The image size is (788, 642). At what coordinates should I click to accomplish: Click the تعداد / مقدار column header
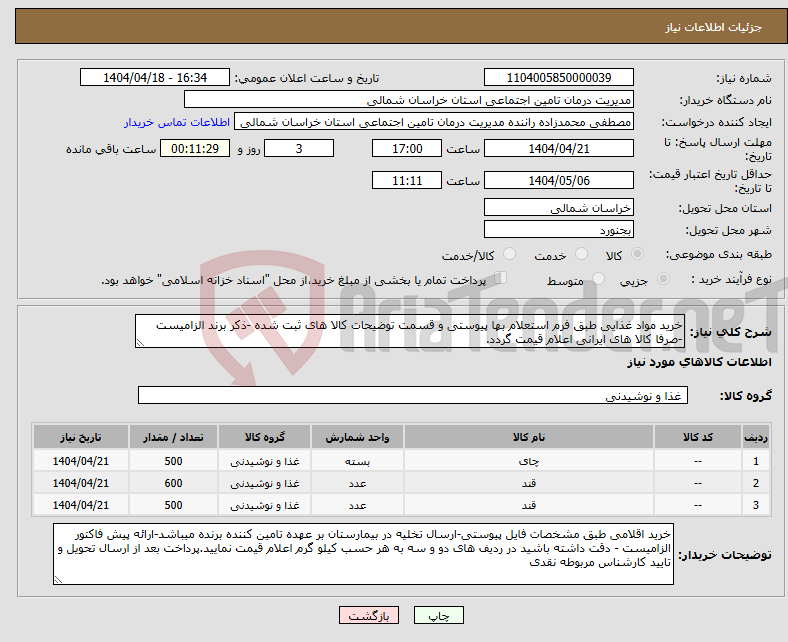(x=173, y=437)
